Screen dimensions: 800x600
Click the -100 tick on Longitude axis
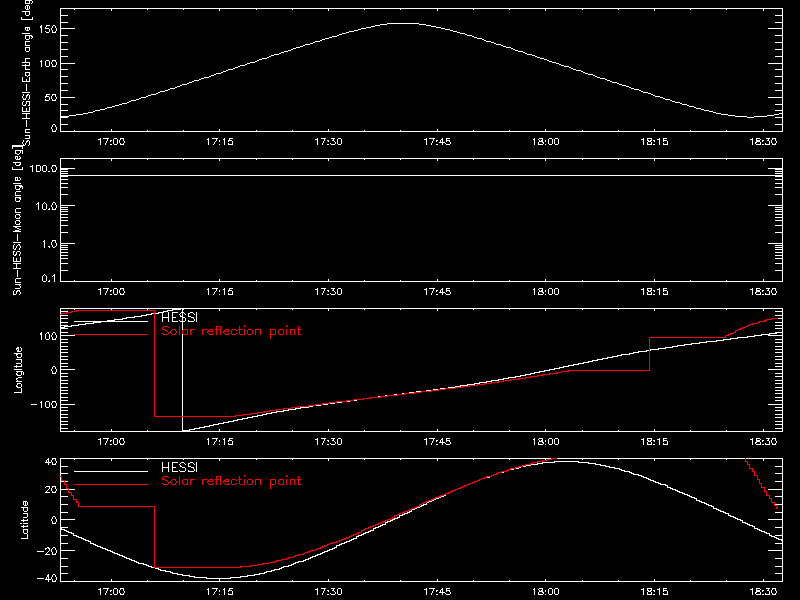(44, 405)
